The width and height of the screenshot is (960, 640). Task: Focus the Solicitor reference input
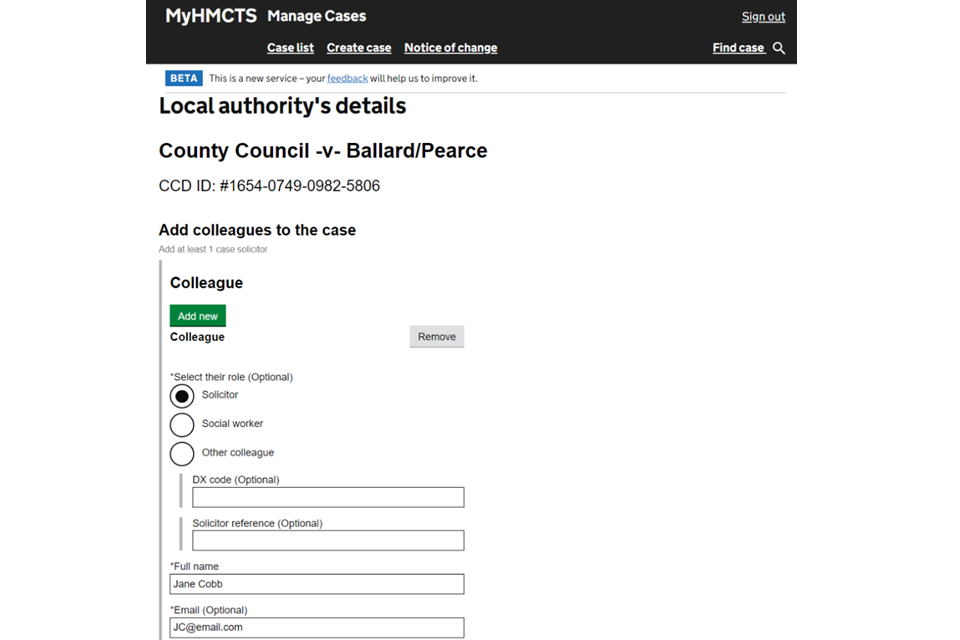click(328, 541)
